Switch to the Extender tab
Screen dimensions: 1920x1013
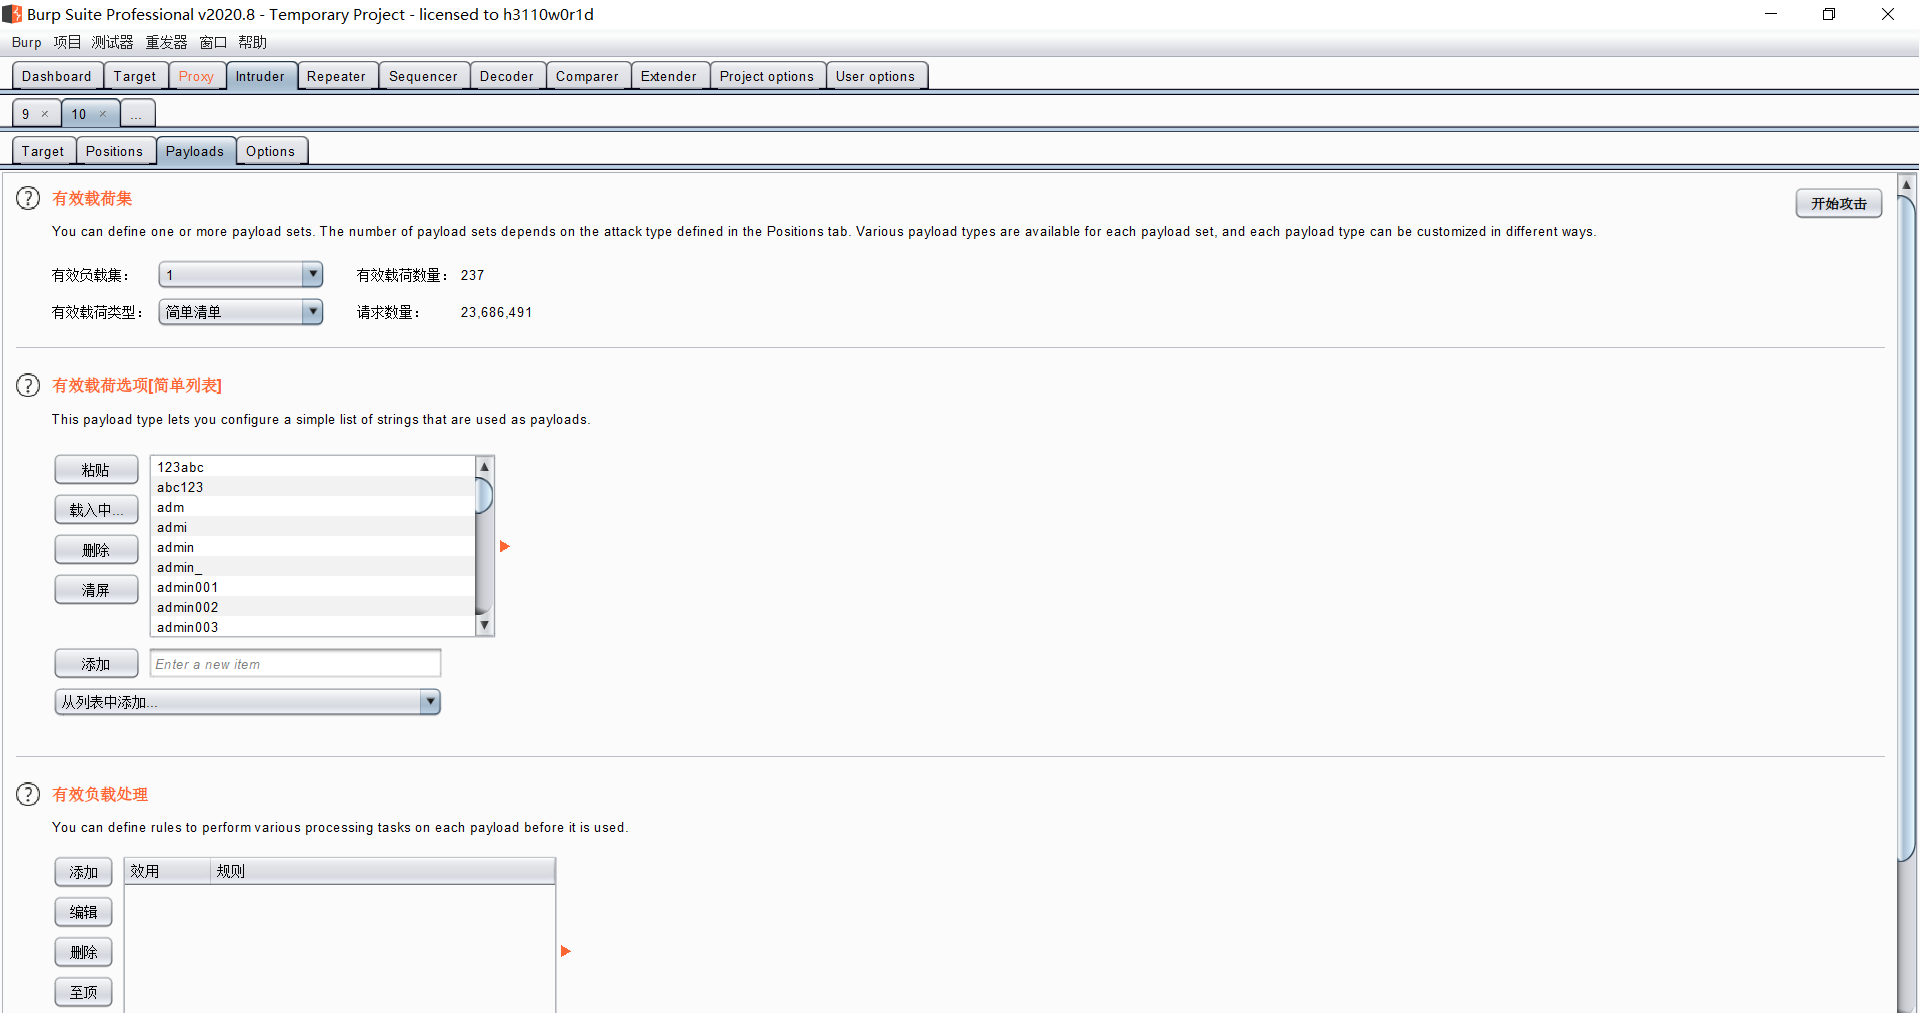pos(669,76)
